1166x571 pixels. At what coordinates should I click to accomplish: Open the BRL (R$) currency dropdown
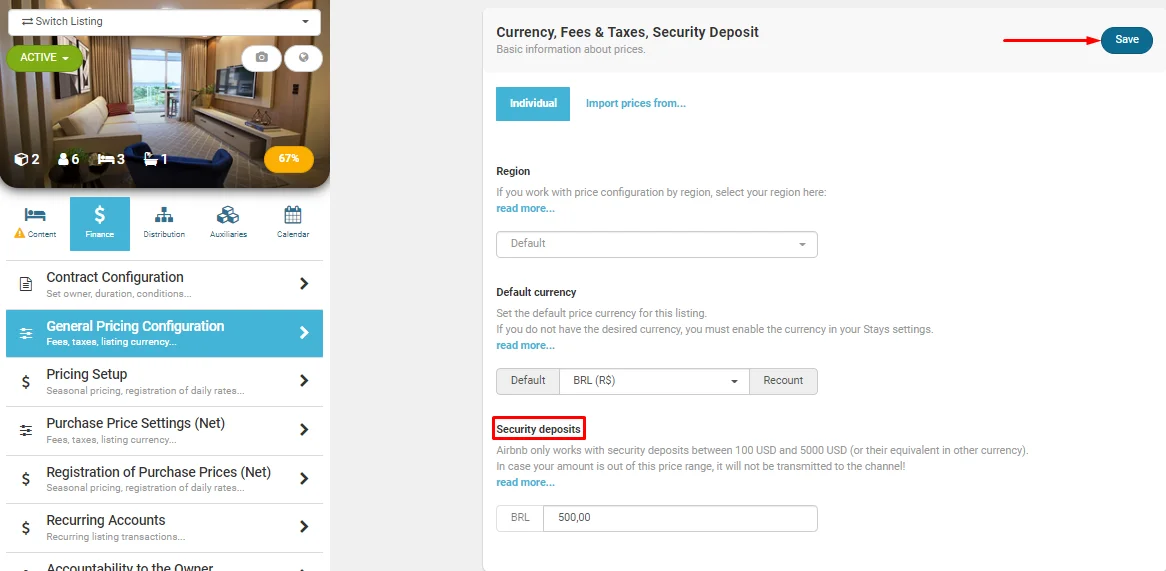(x=654, y=381)
